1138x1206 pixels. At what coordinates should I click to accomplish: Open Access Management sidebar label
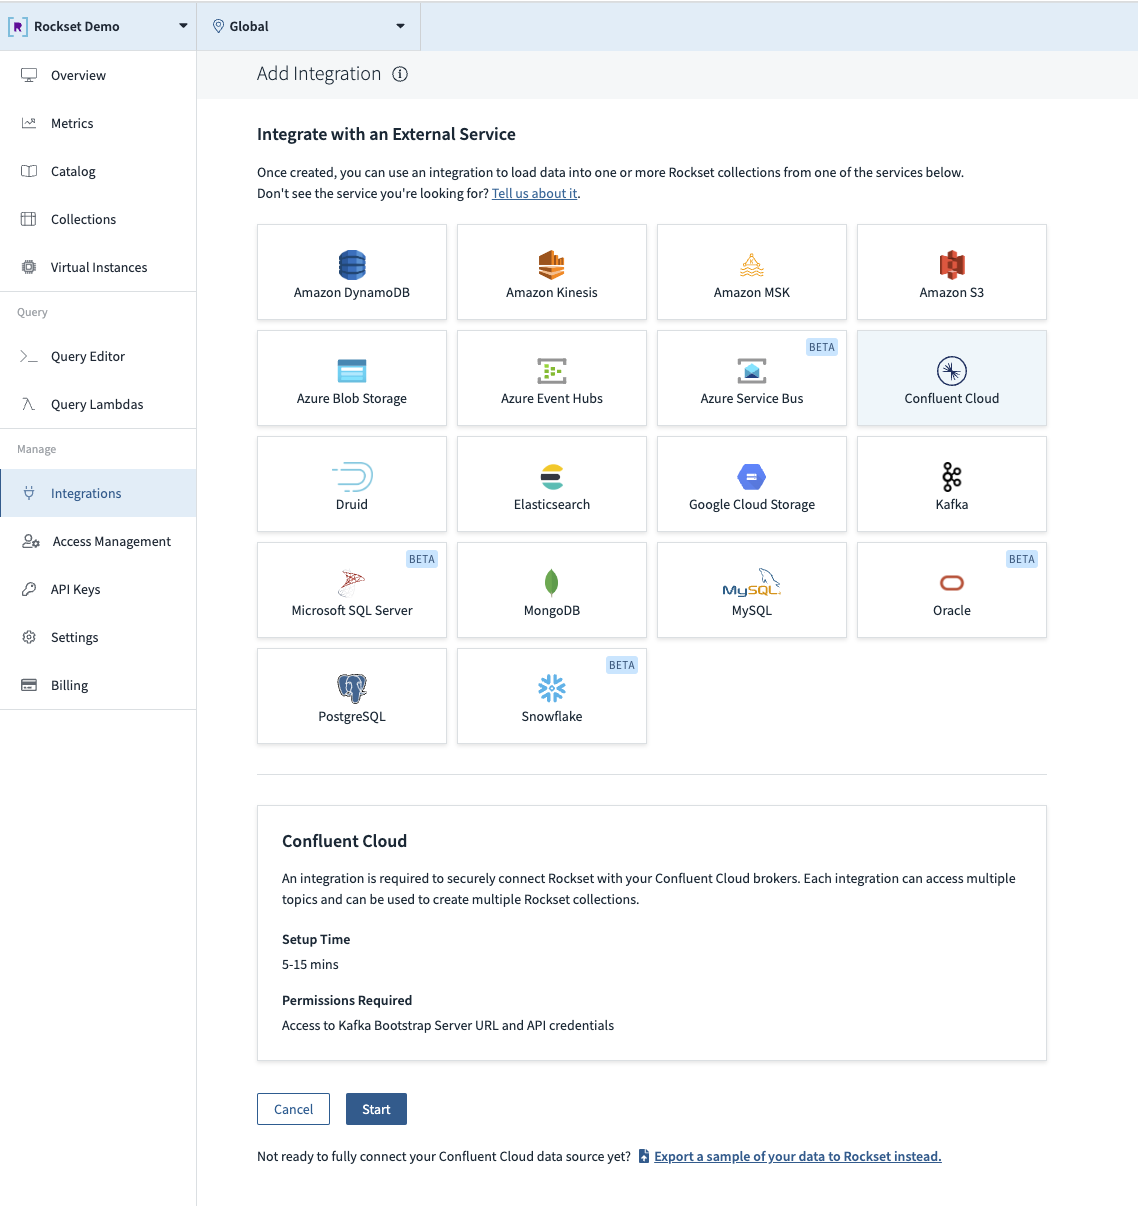[x=112, y=541]
